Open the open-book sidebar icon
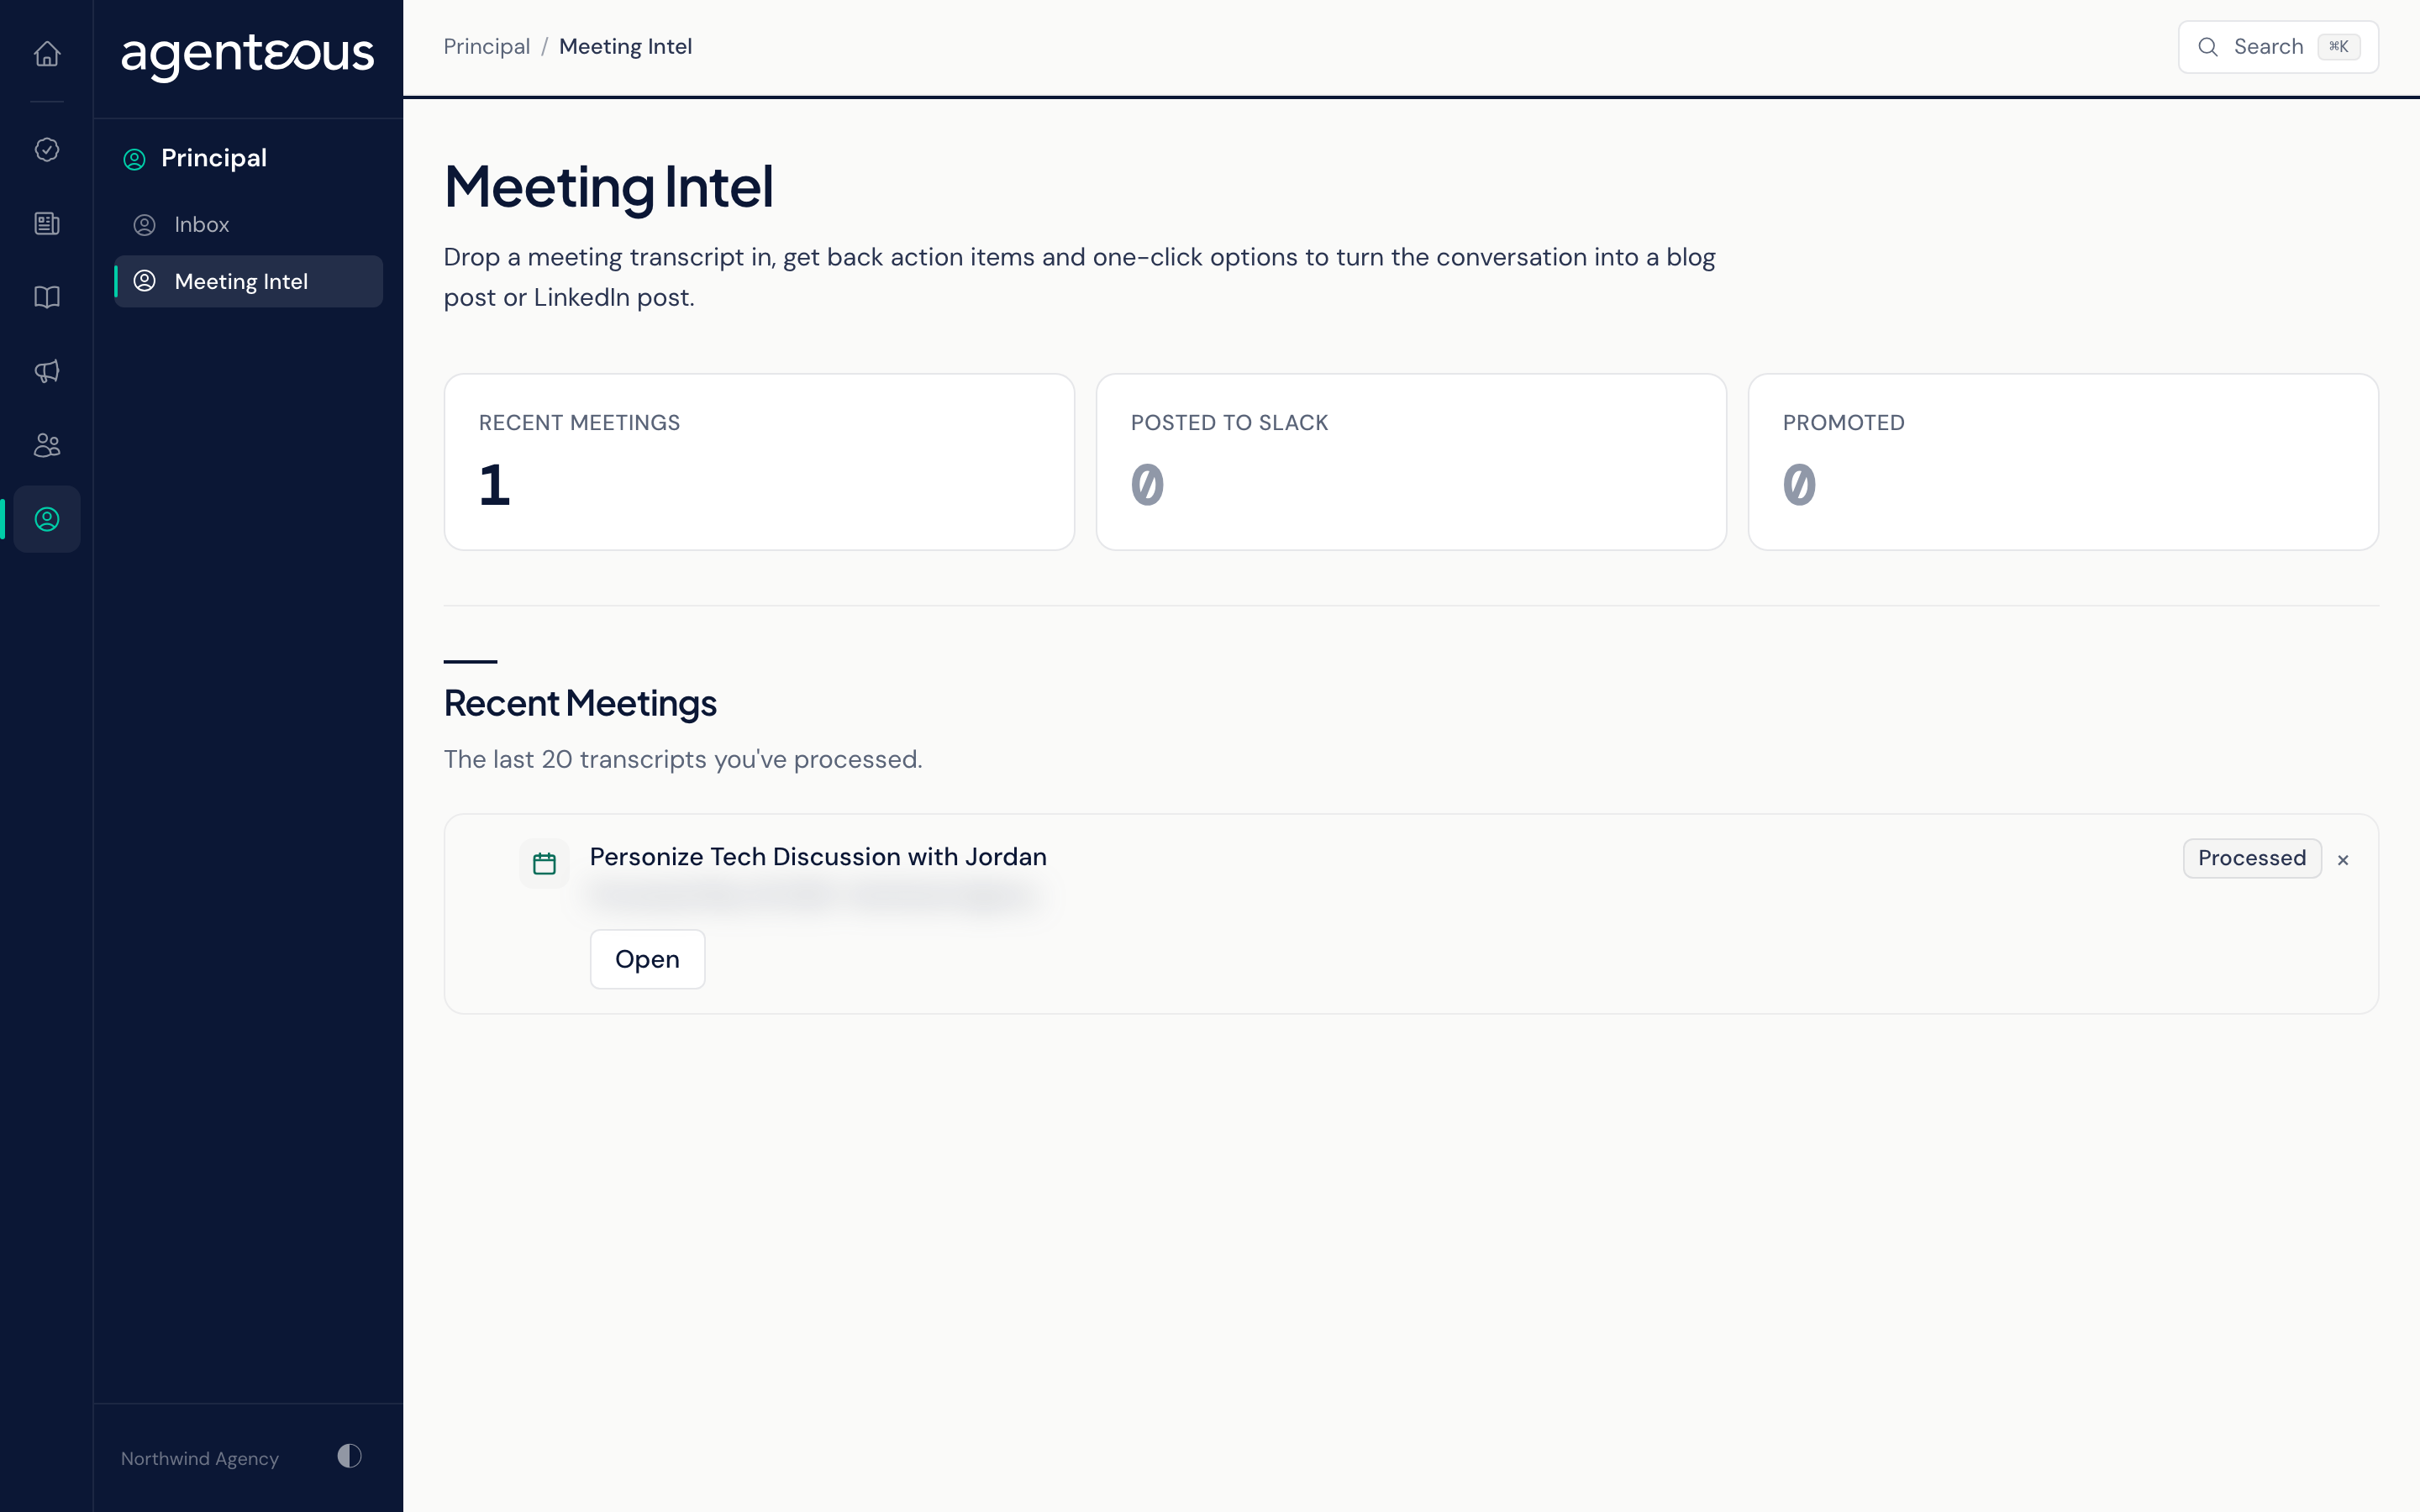The width and height of the screenshot is (2420, 1512). pos(47,297)
